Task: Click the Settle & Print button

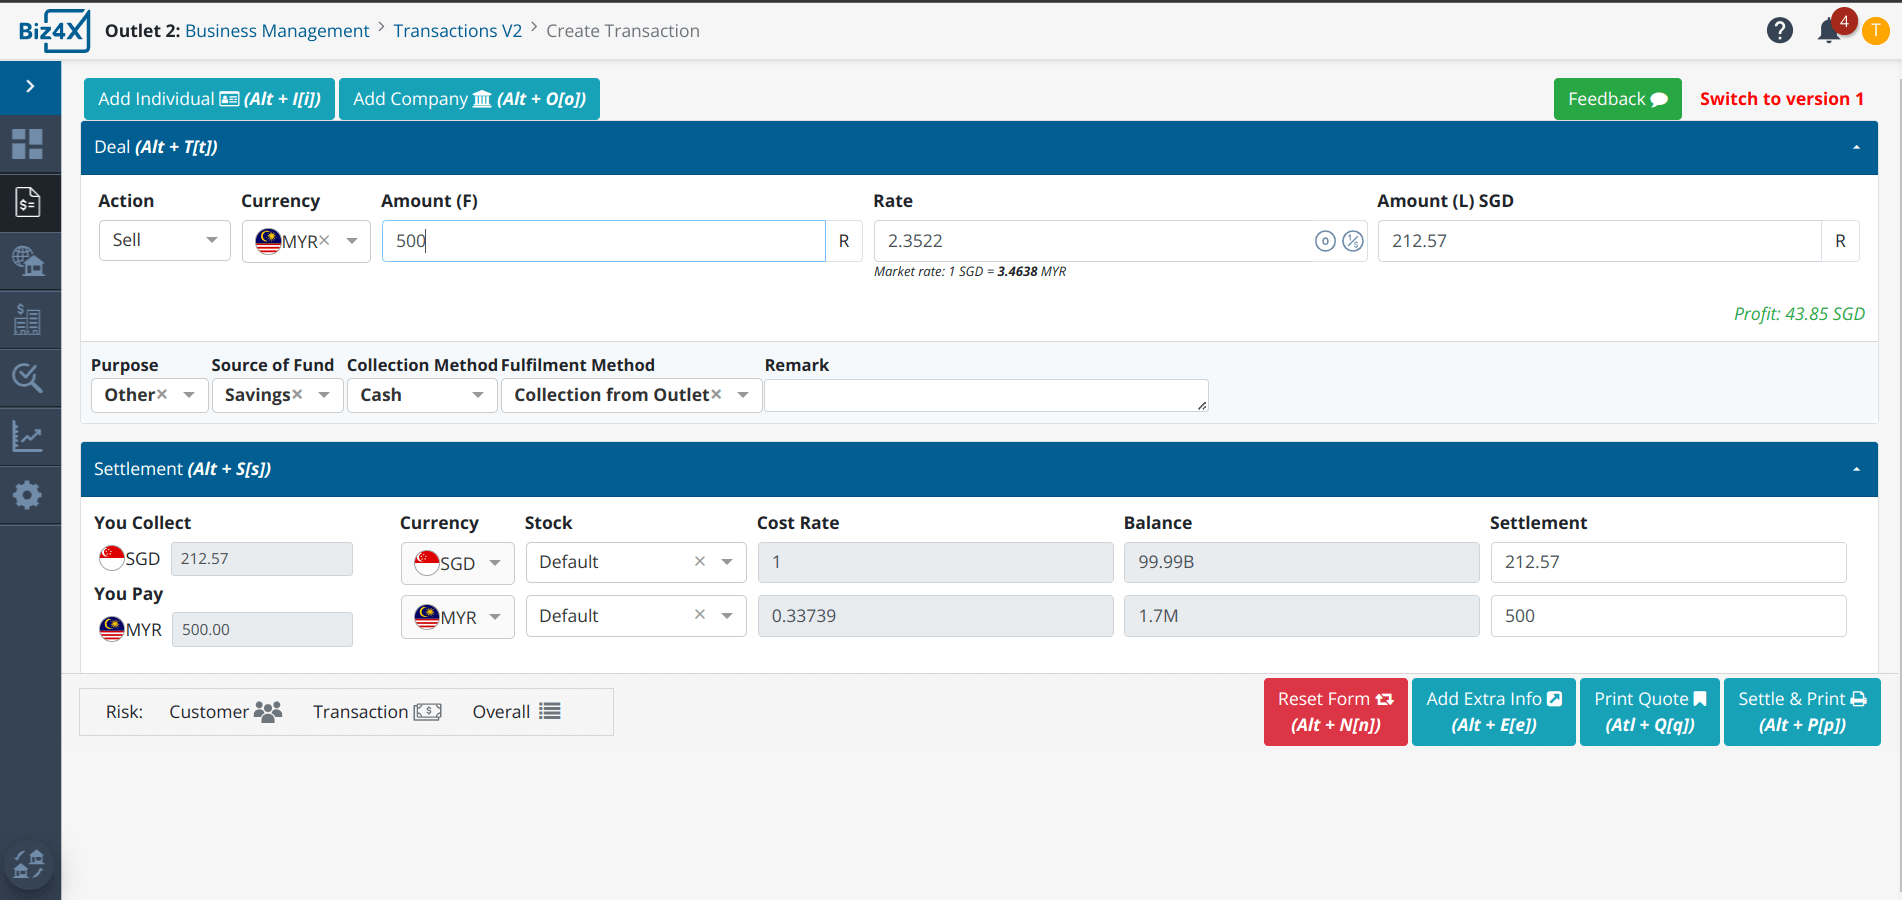Action: (1802, 712)
